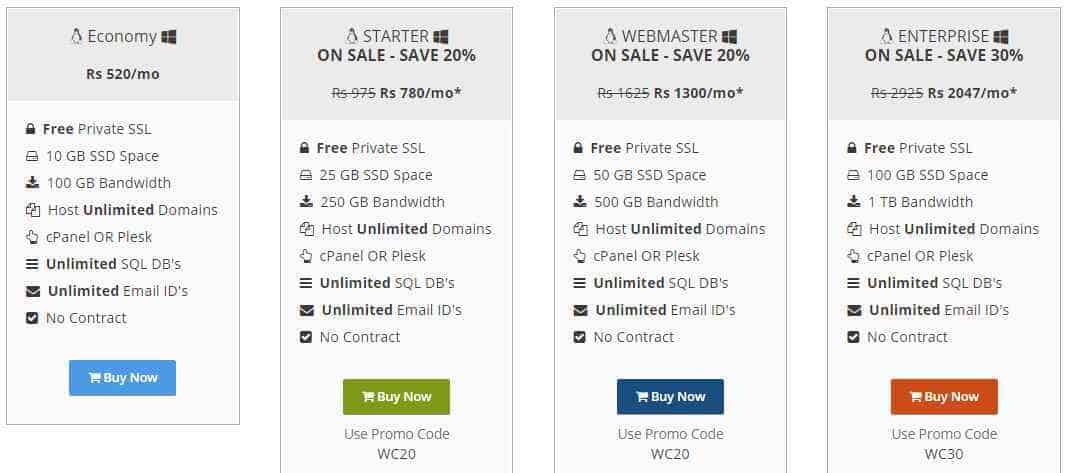
Task: Click the padlock icon in the Economy plan
Action: [30, 129]
